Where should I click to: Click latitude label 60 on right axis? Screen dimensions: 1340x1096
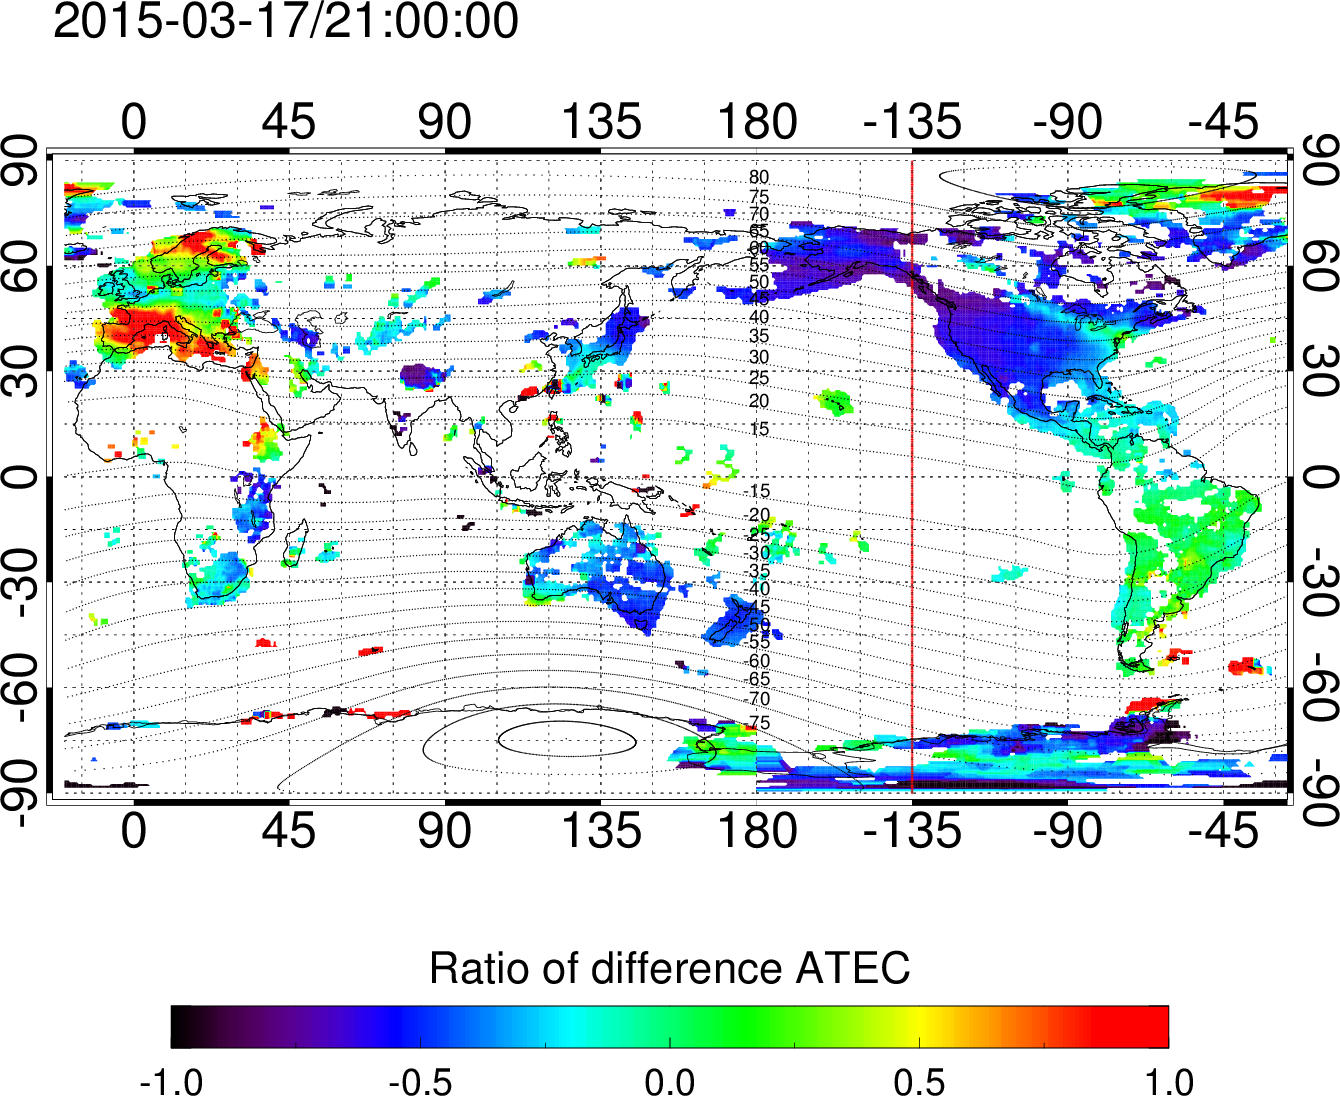coord(1319,266)
